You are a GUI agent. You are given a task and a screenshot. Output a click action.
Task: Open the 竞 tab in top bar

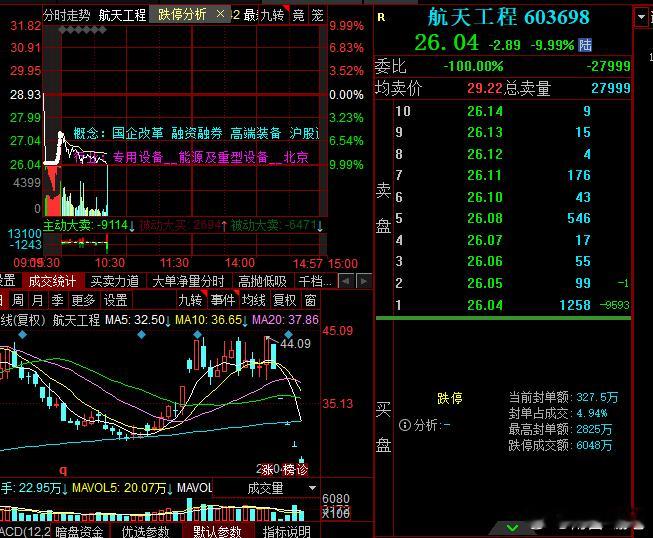(298, 15)
